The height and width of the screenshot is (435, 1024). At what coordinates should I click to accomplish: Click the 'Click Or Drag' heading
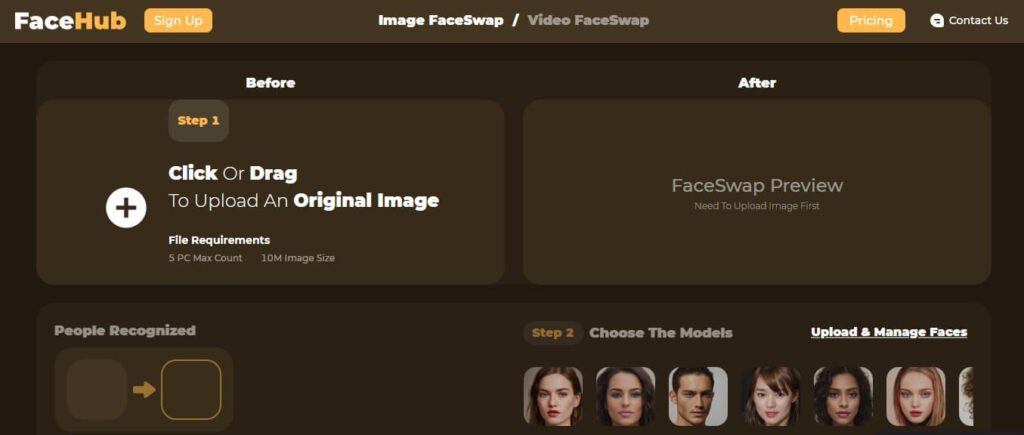[x=233, y=173]
